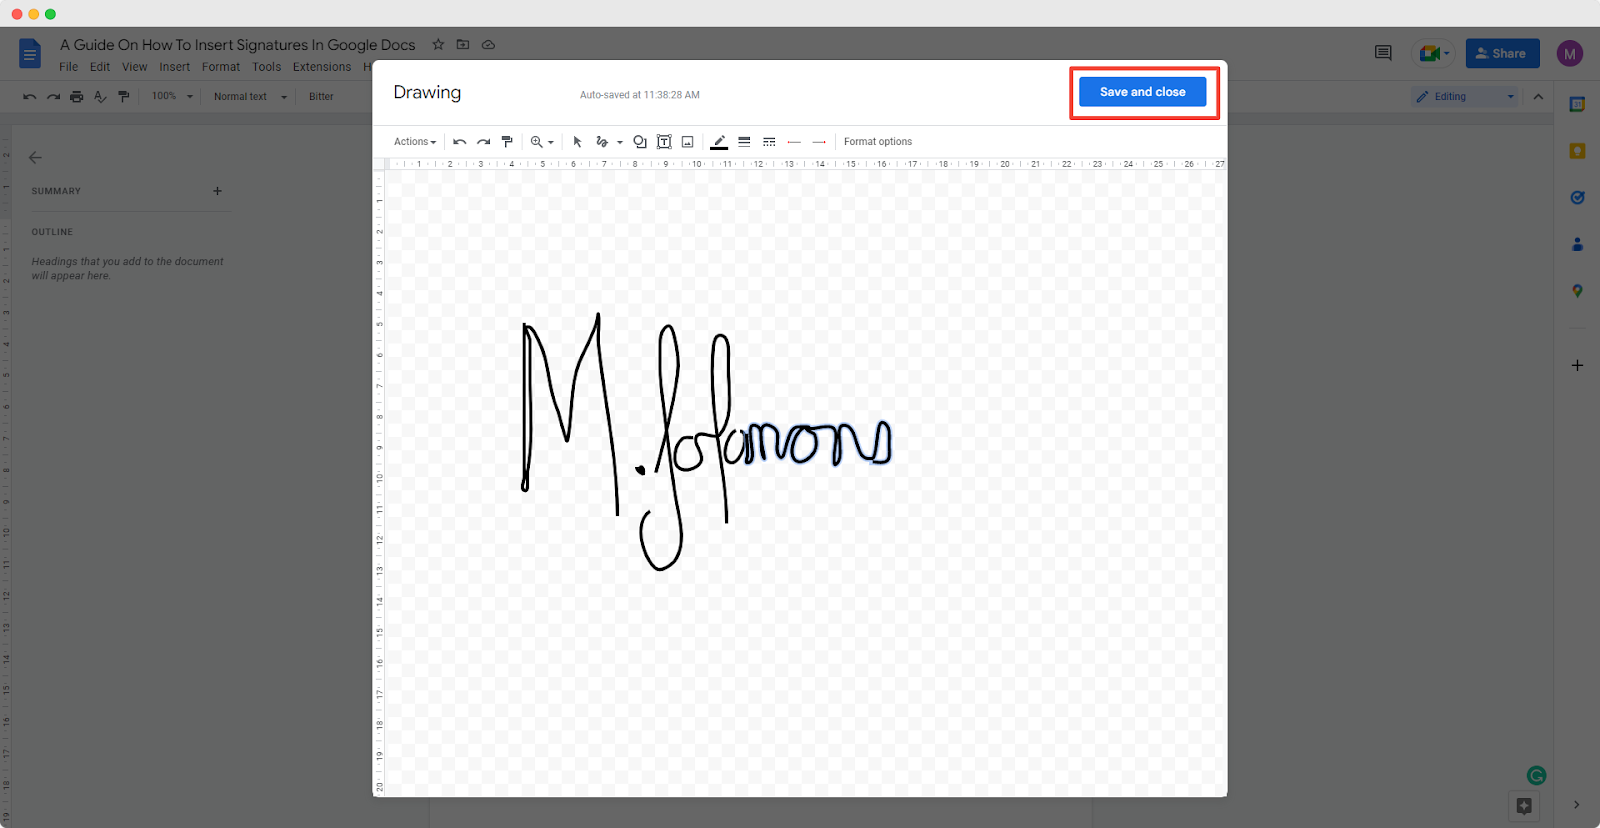Click Paint format in the Drawing toolbar
This screenshot has width=1600, height=828.
coord(507,142)
